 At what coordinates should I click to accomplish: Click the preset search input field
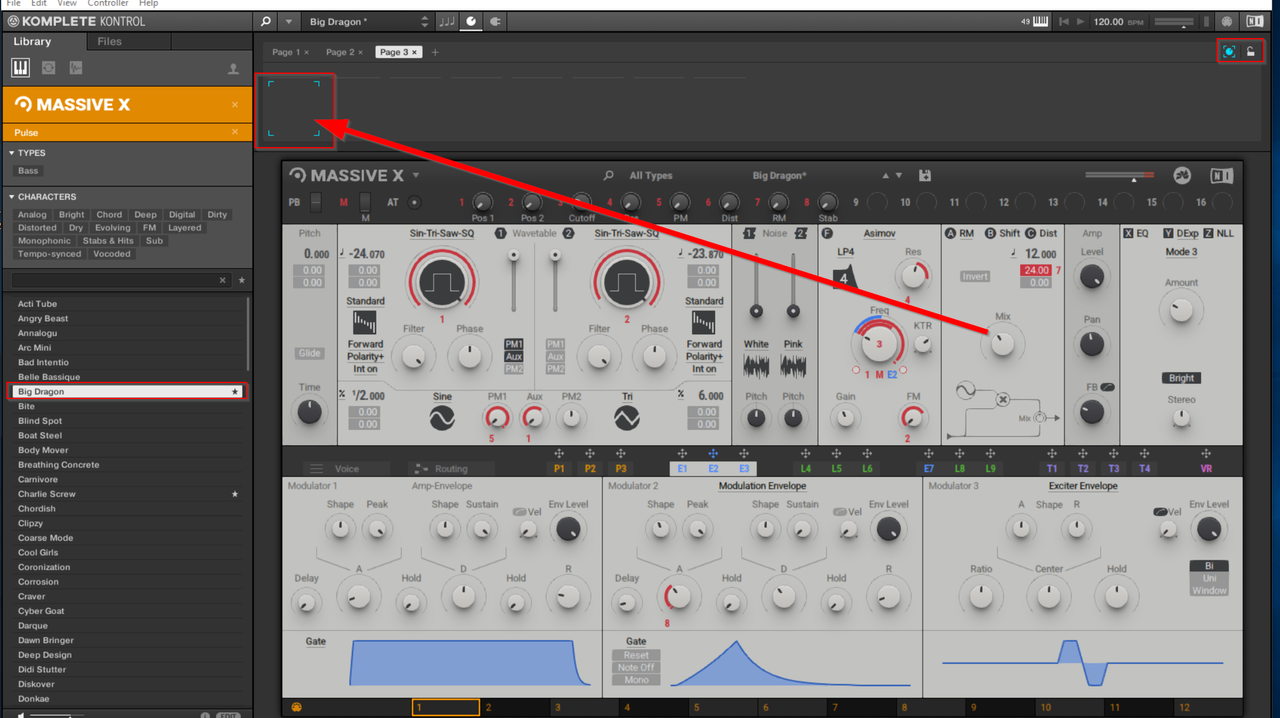pos(122,281)
